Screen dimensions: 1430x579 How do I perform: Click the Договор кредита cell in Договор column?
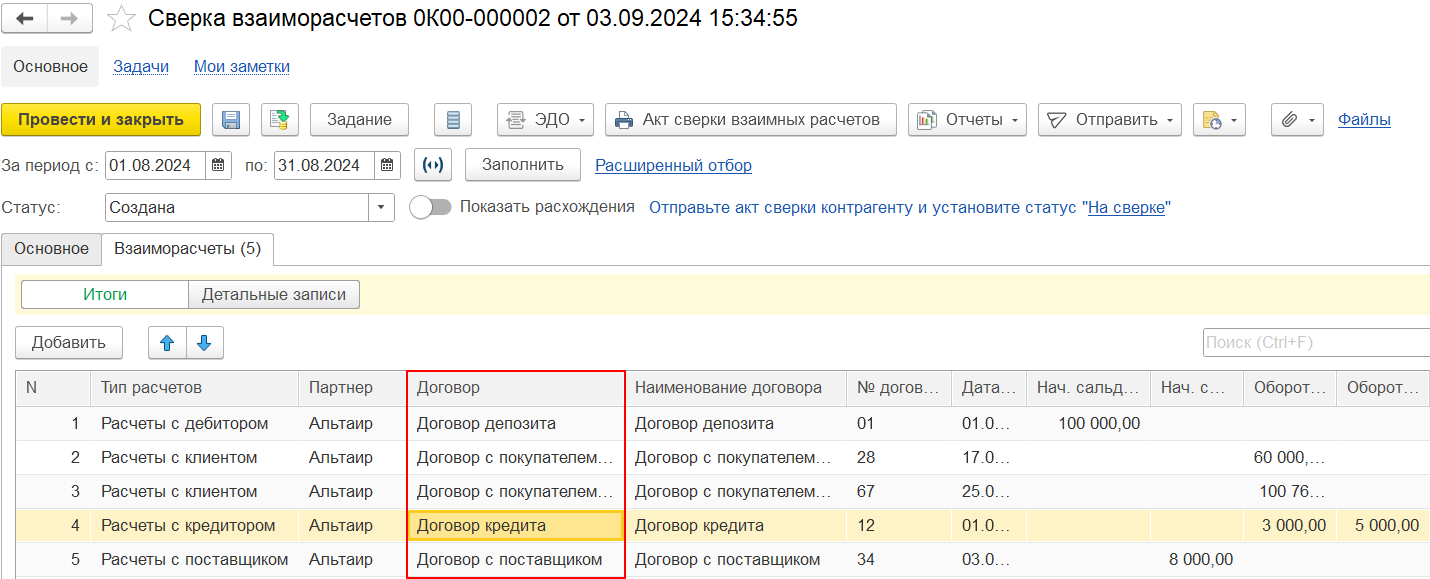click(516, 526)
